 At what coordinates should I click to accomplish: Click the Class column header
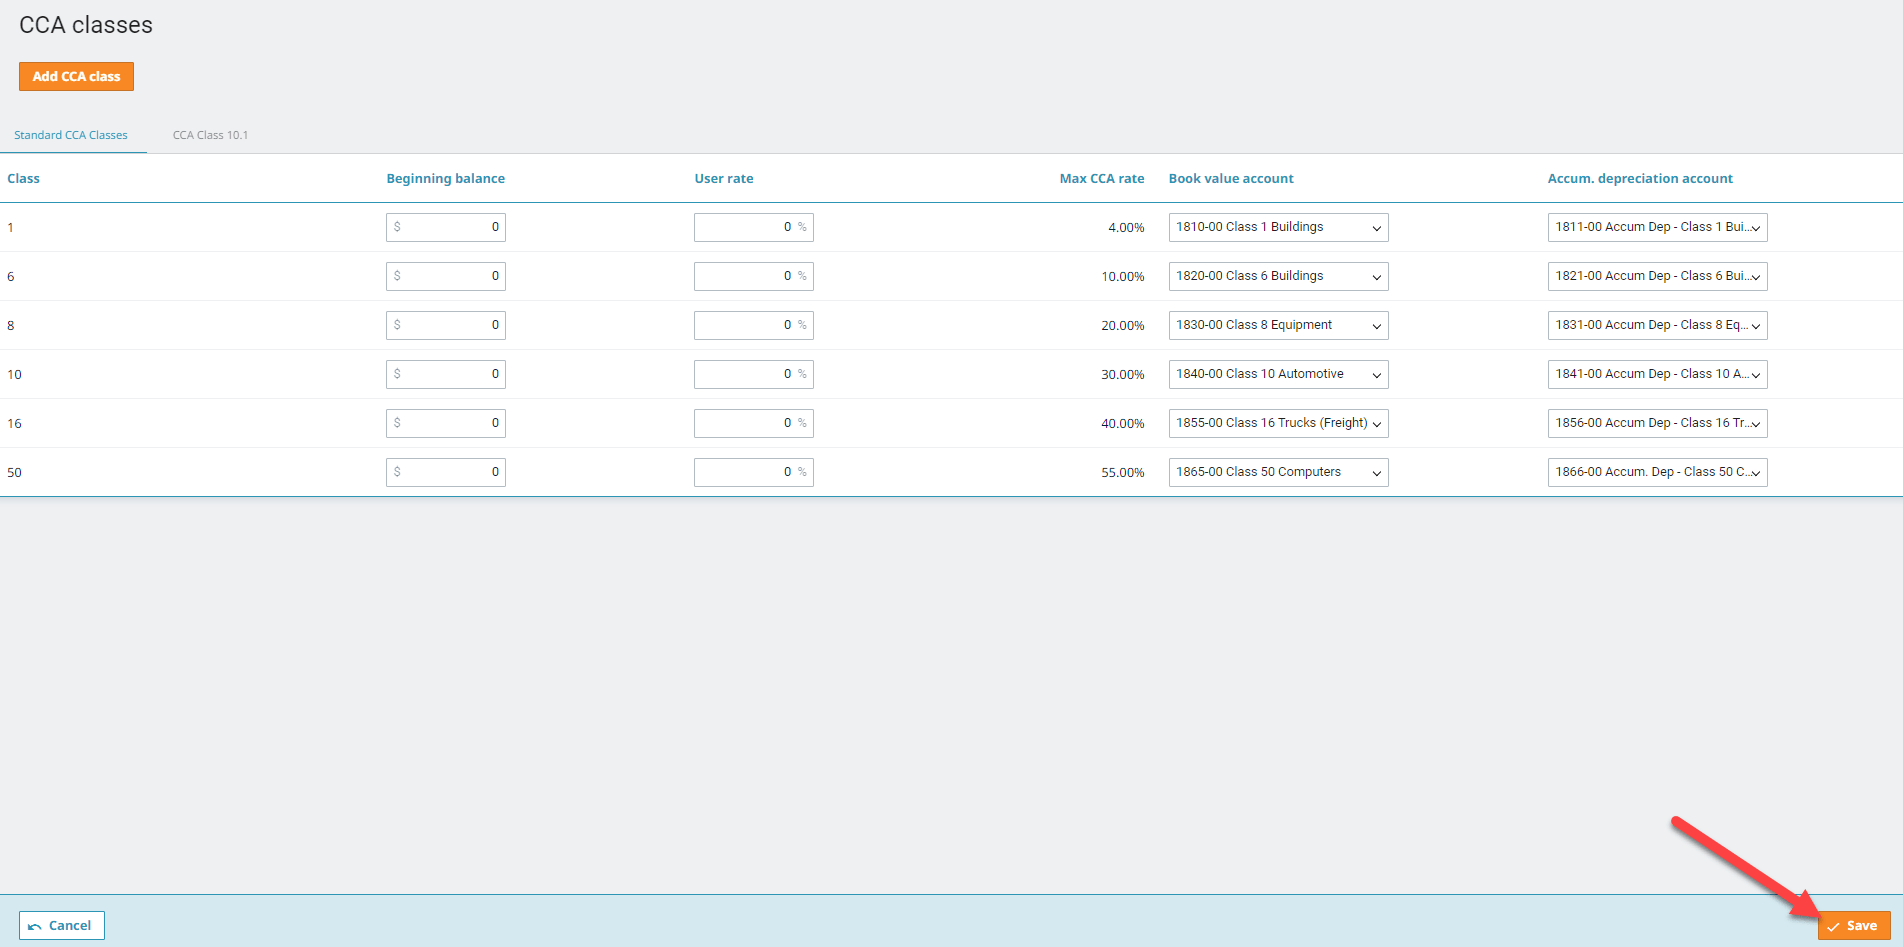click(23, 179)
